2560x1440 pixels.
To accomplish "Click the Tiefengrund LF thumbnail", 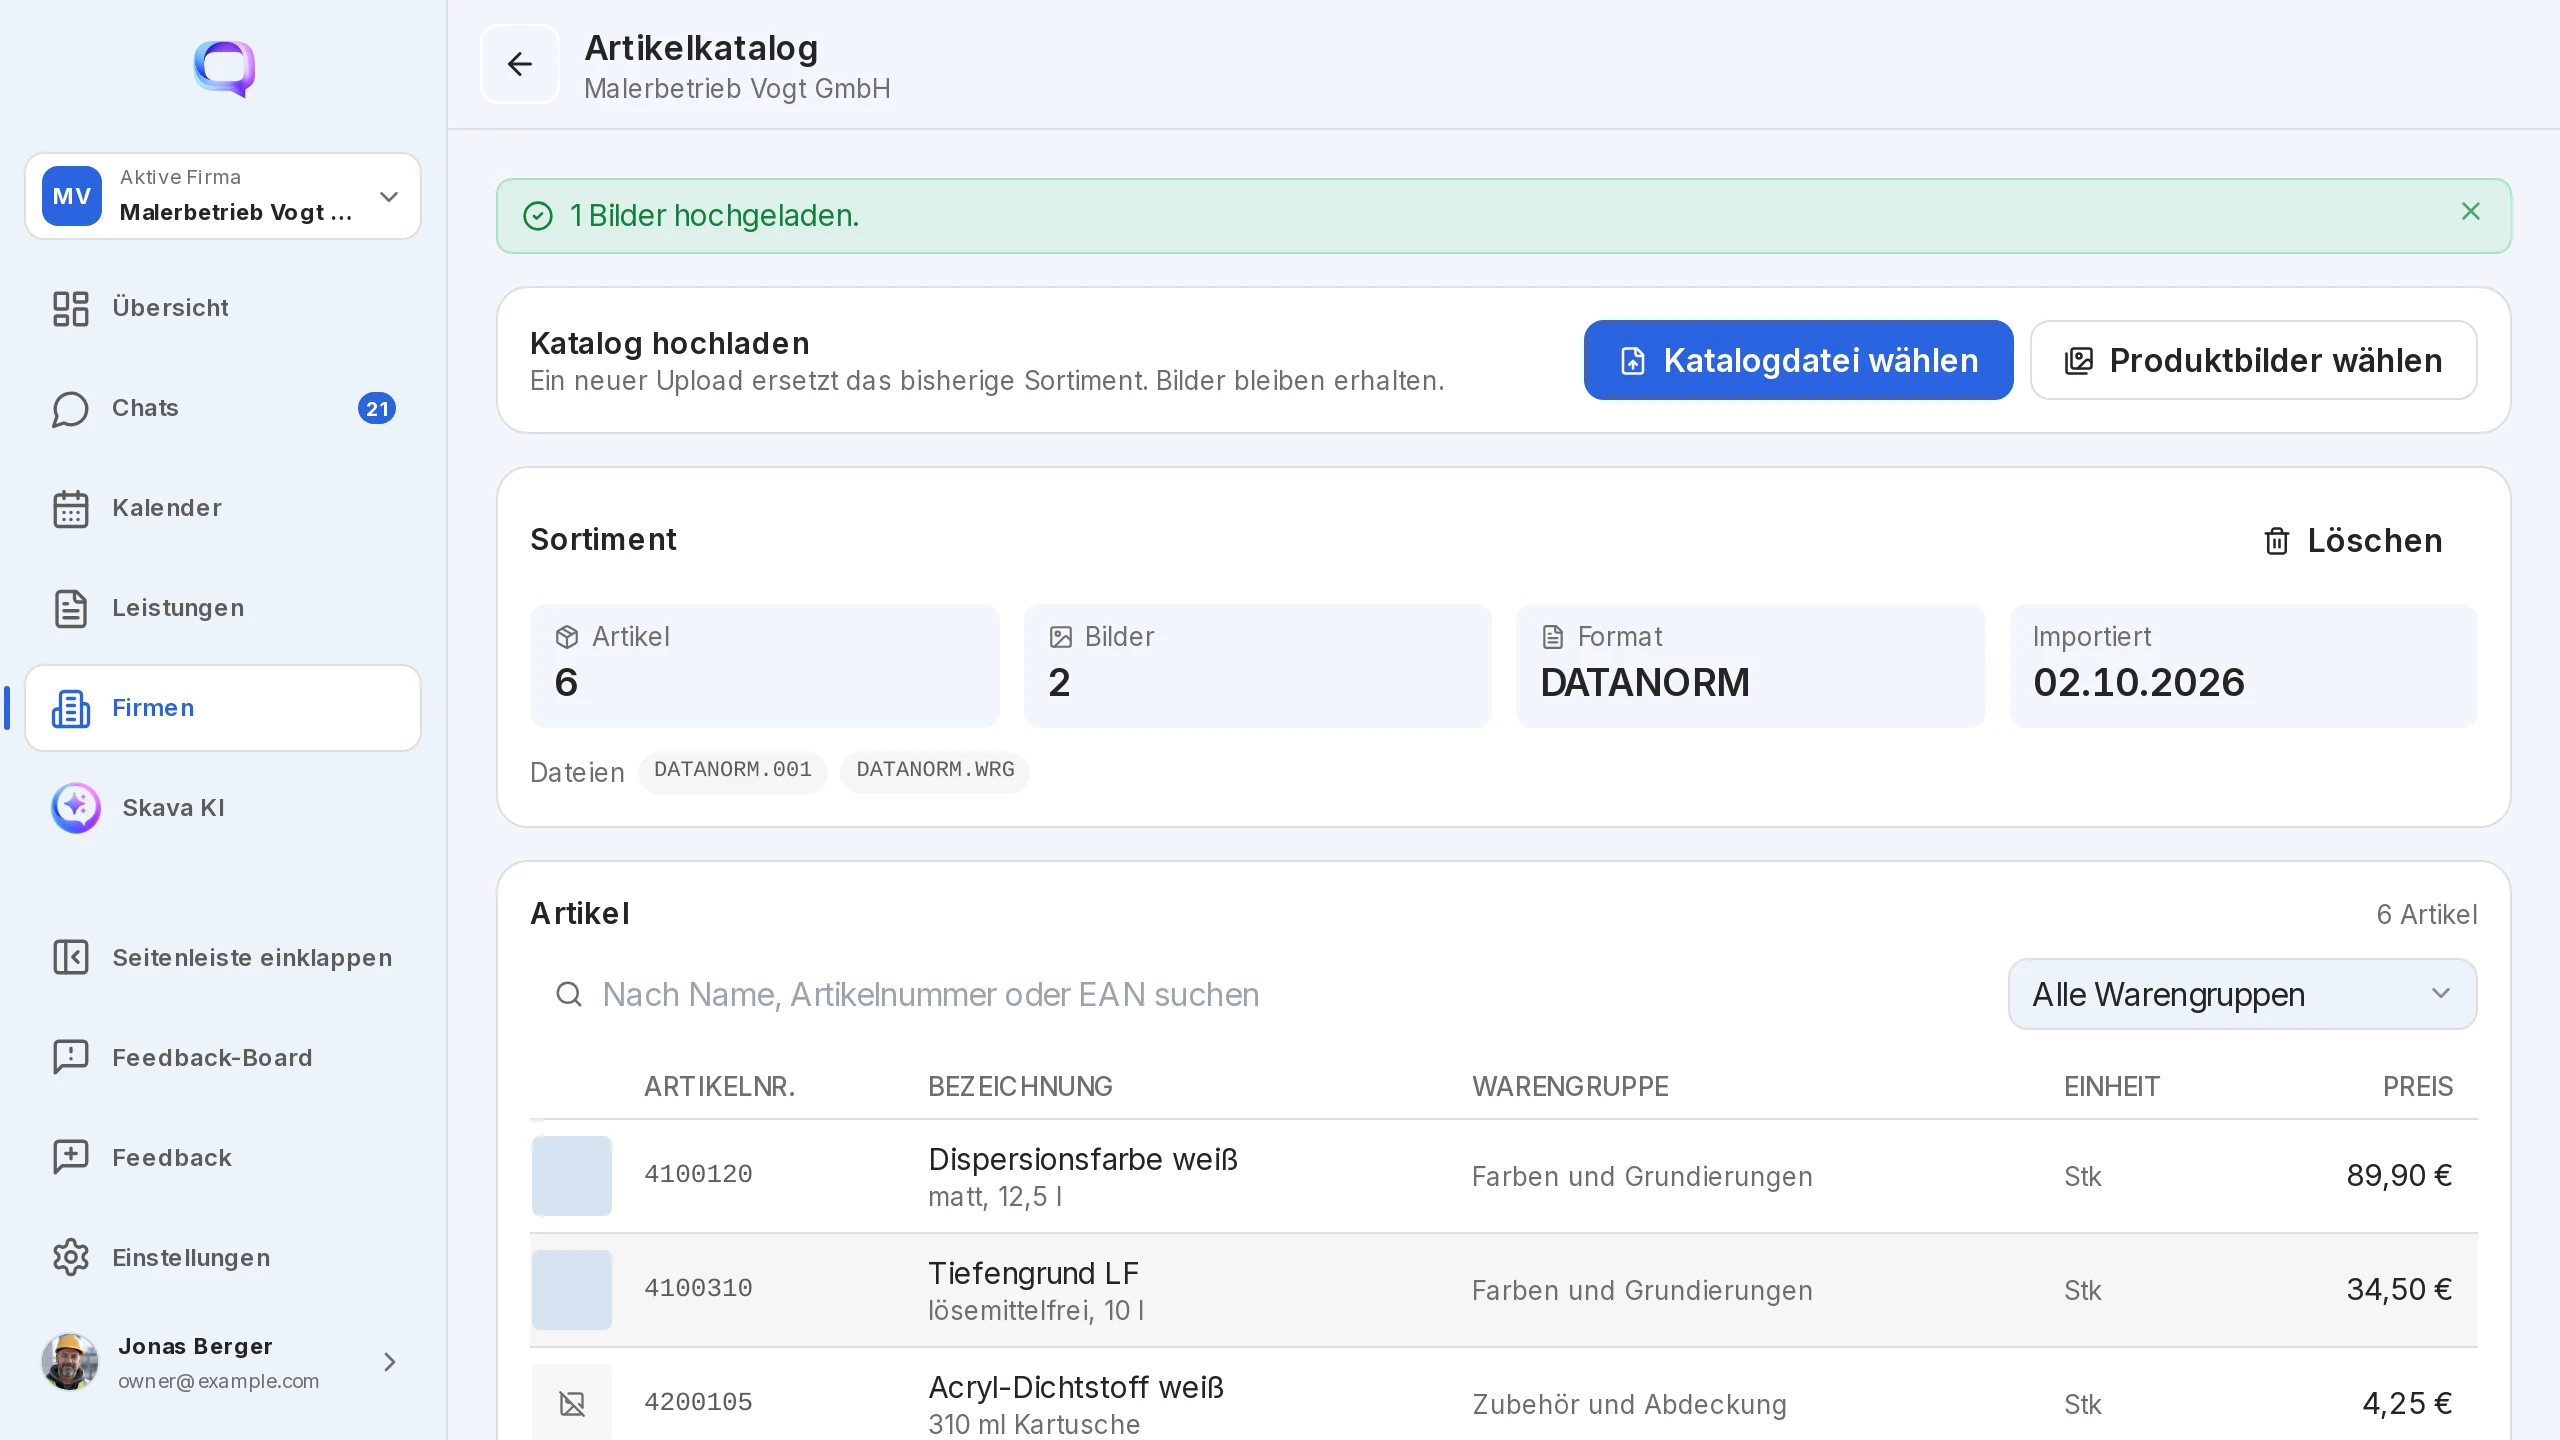I will pos(572,1290).
